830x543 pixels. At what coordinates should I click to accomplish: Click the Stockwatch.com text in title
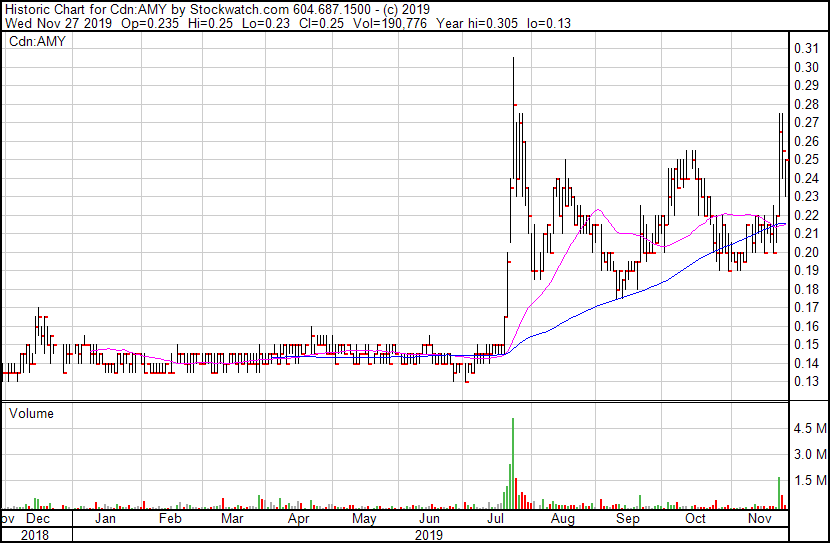(x=239, y=10)
